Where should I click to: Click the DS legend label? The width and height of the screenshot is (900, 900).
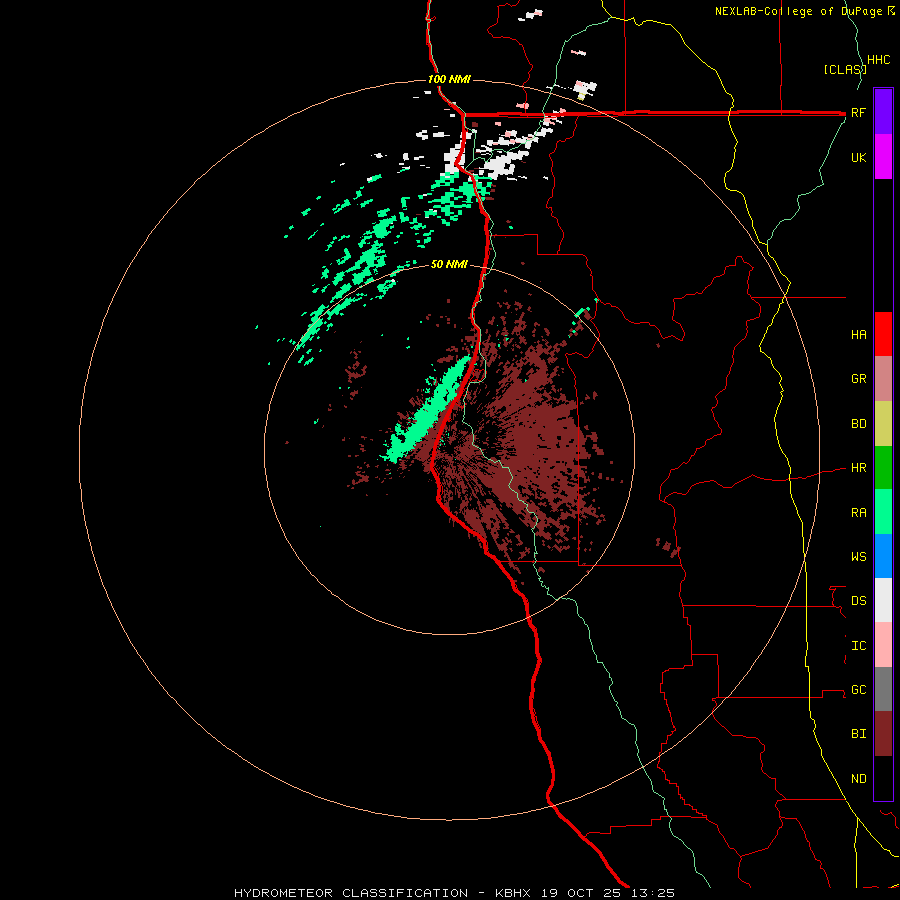[859, 600]
